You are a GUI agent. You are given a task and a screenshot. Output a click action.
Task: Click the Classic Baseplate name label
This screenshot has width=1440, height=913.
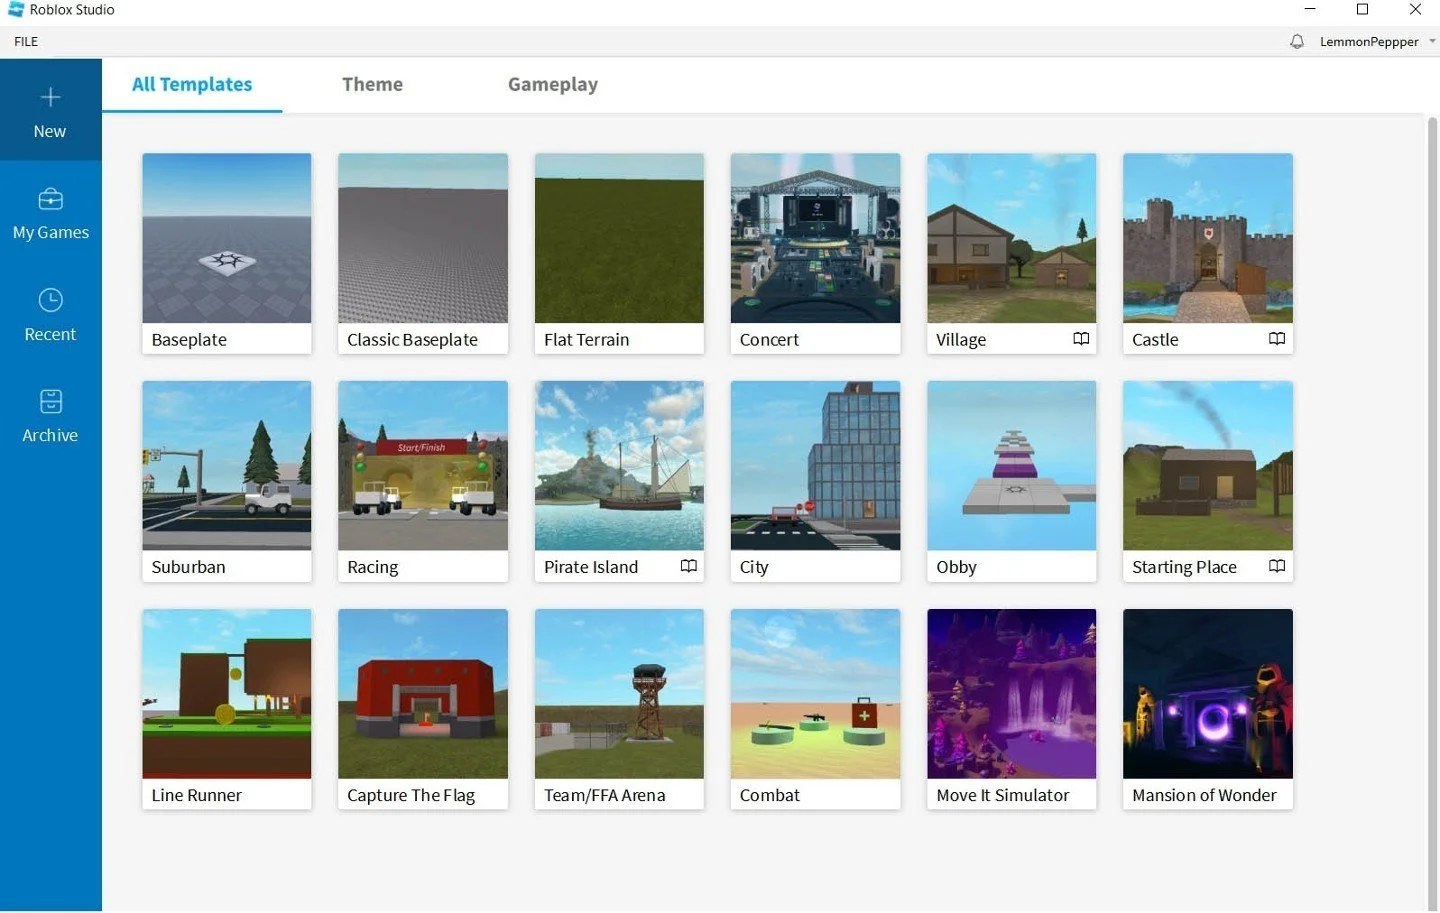[412, 340]
